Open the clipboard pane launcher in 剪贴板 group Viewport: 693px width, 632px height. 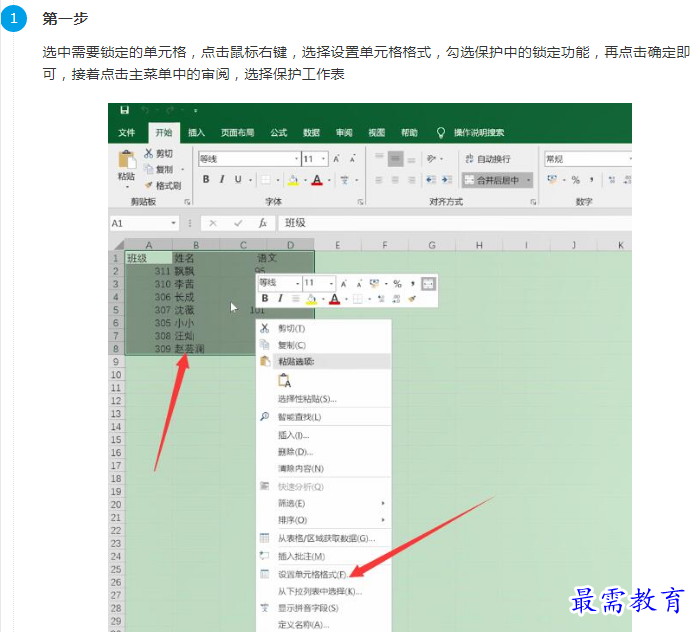tap(187, 202)
